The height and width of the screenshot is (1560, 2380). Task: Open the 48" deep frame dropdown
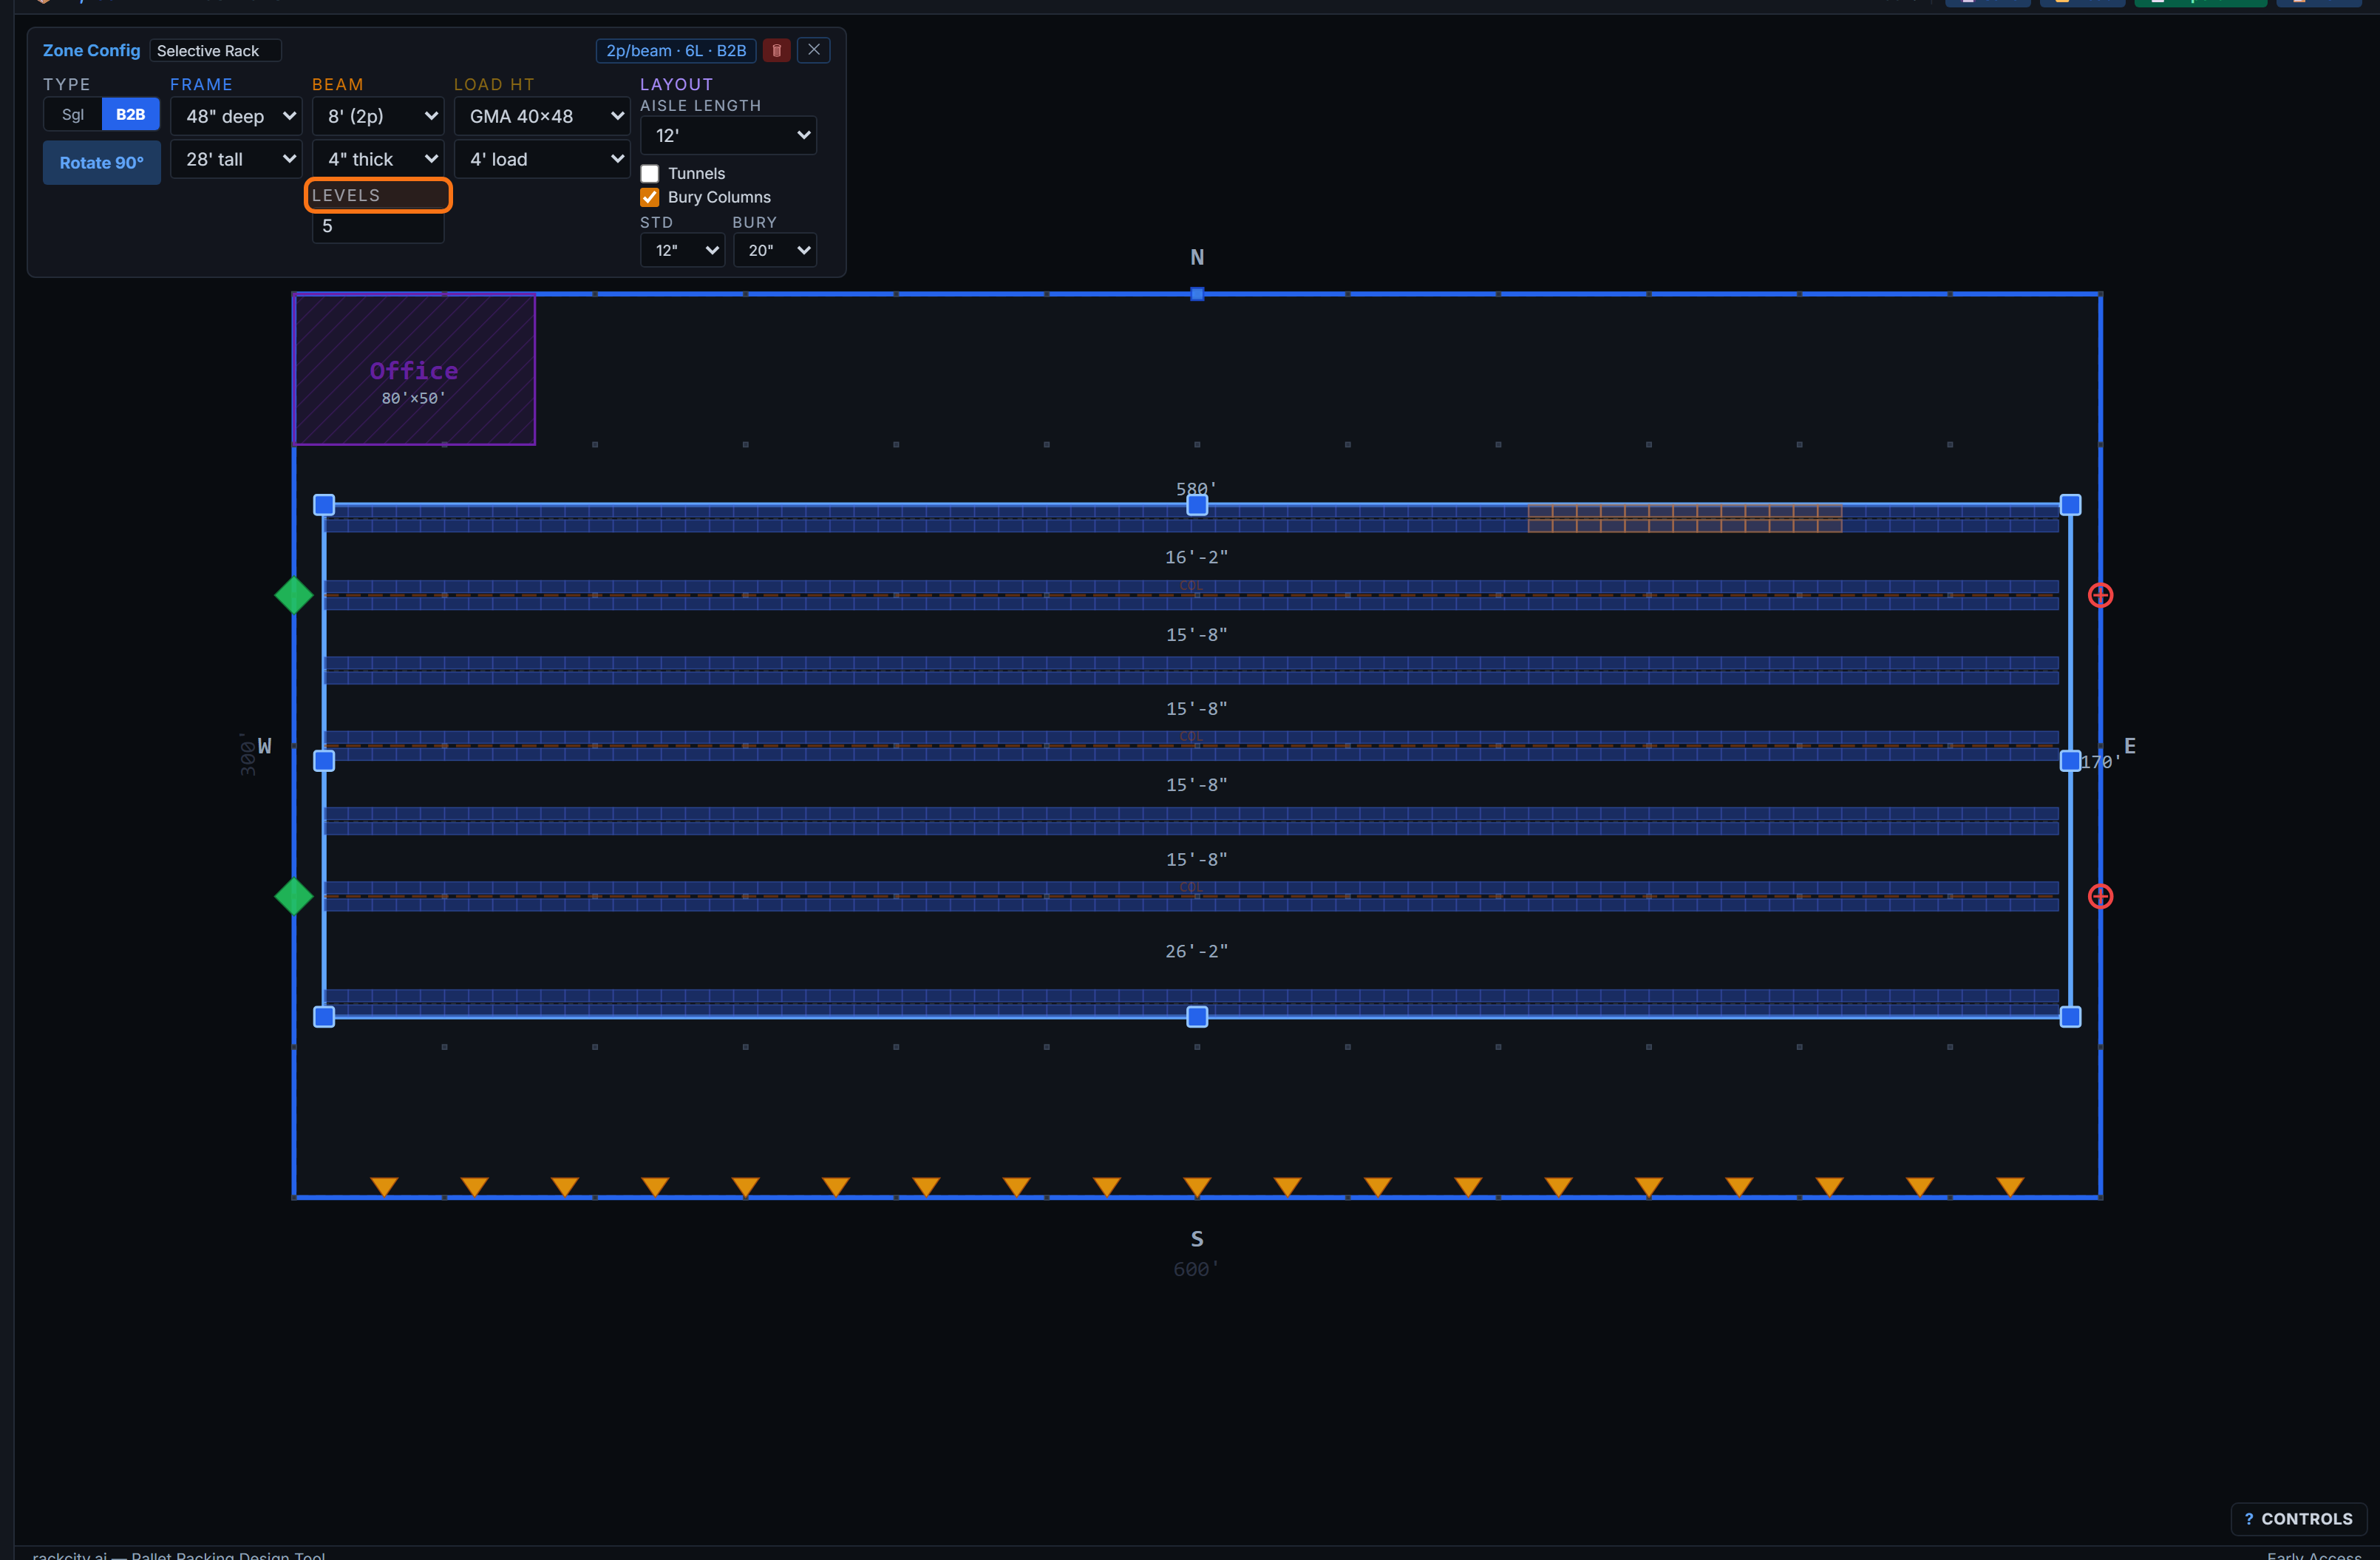(236, 116)
